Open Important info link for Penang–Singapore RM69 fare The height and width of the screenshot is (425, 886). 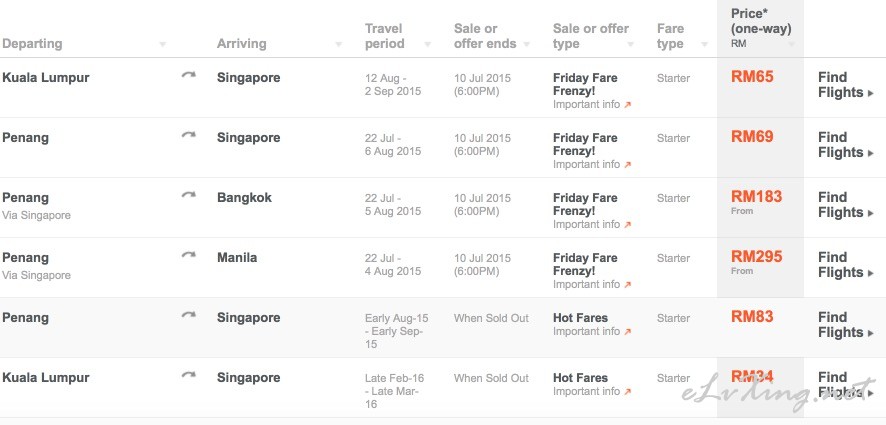click(x=592, y=164)
